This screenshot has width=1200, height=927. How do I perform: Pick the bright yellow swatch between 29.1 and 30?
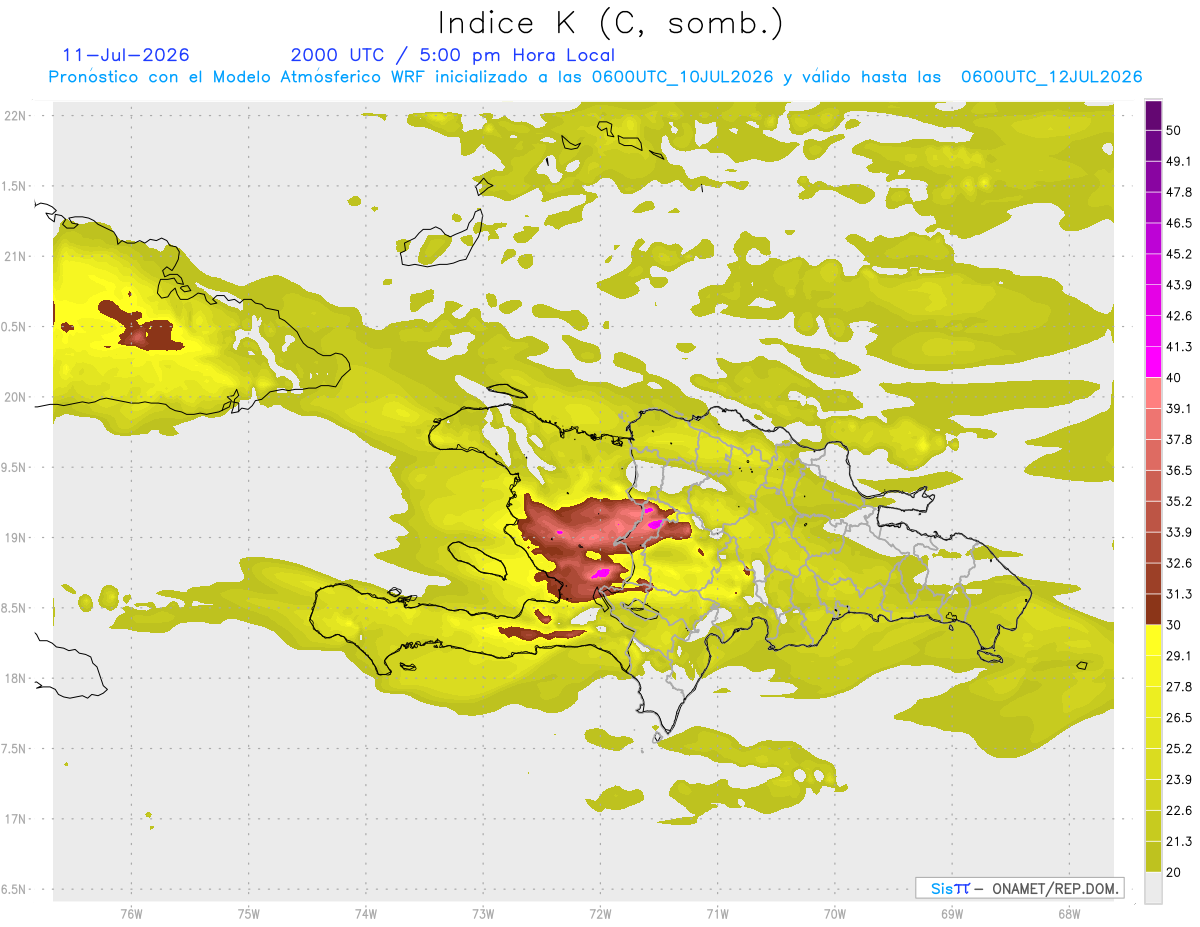coord(1153,640)
